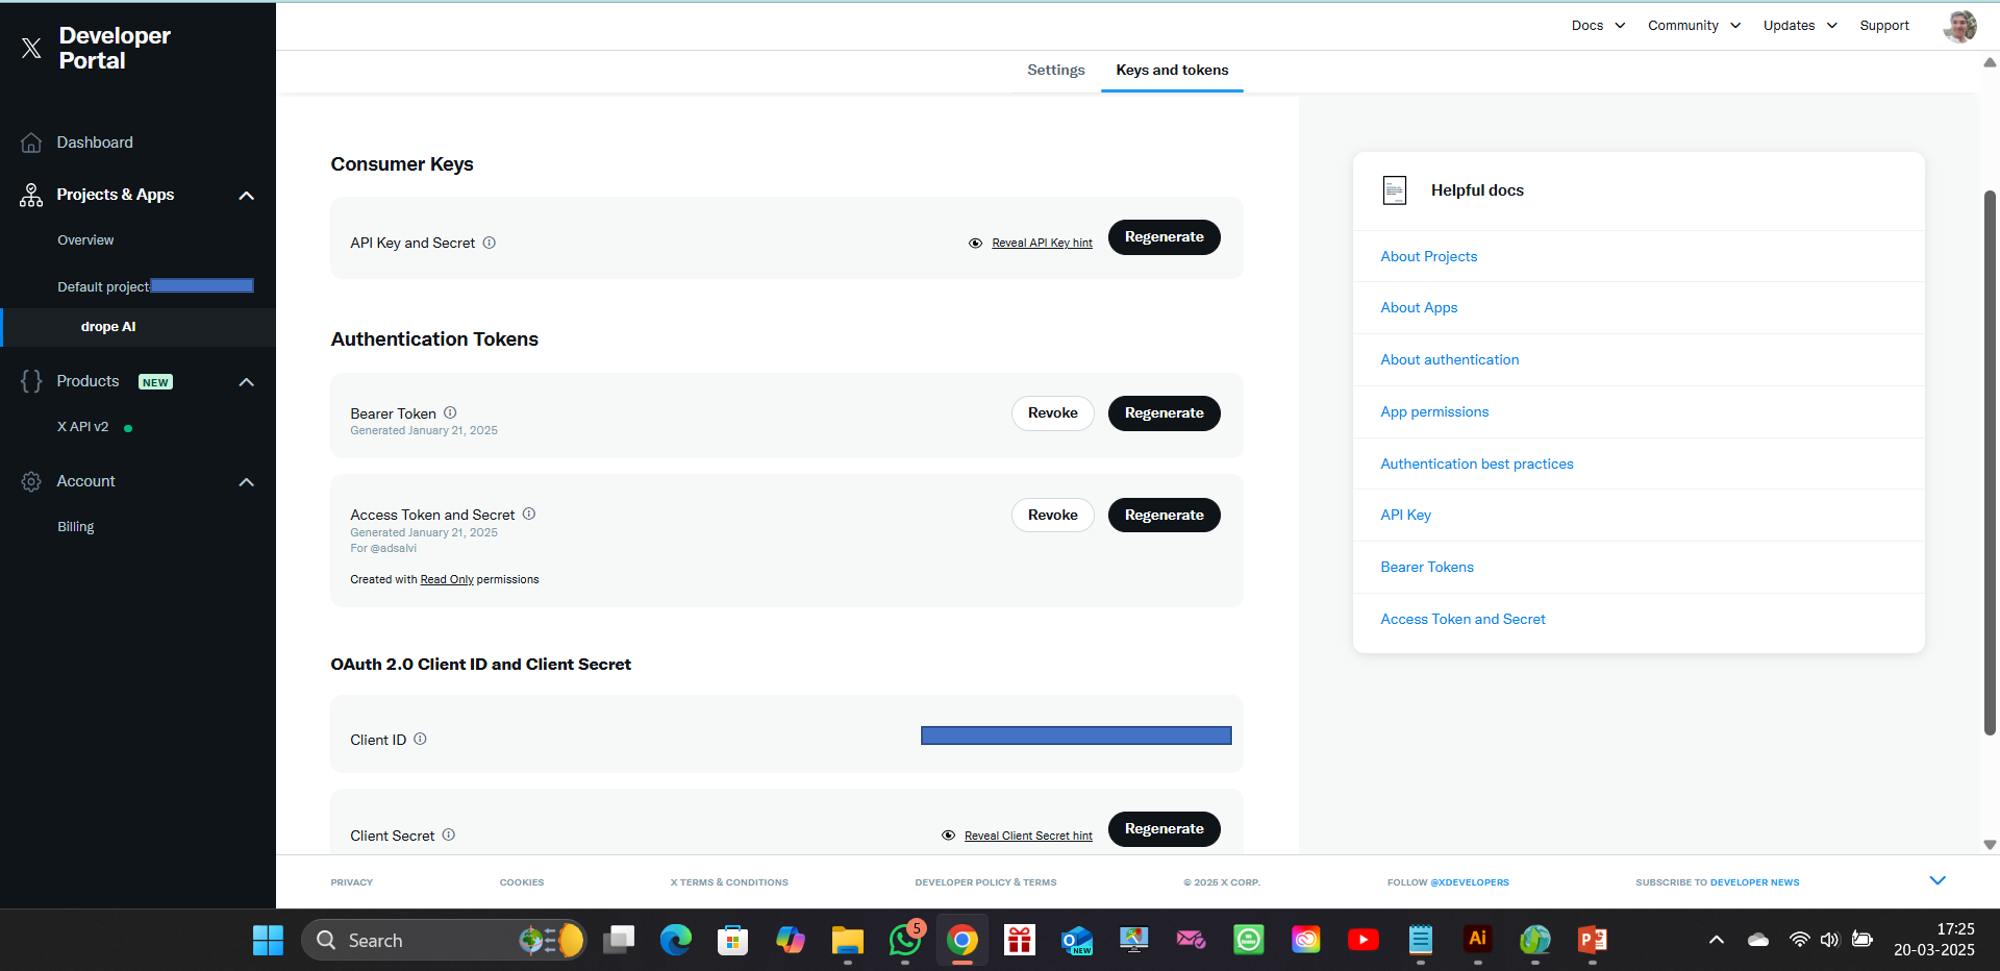2000x971 pixels.
Task: Open the taskbar clock and date
Action: (1934, 940)
